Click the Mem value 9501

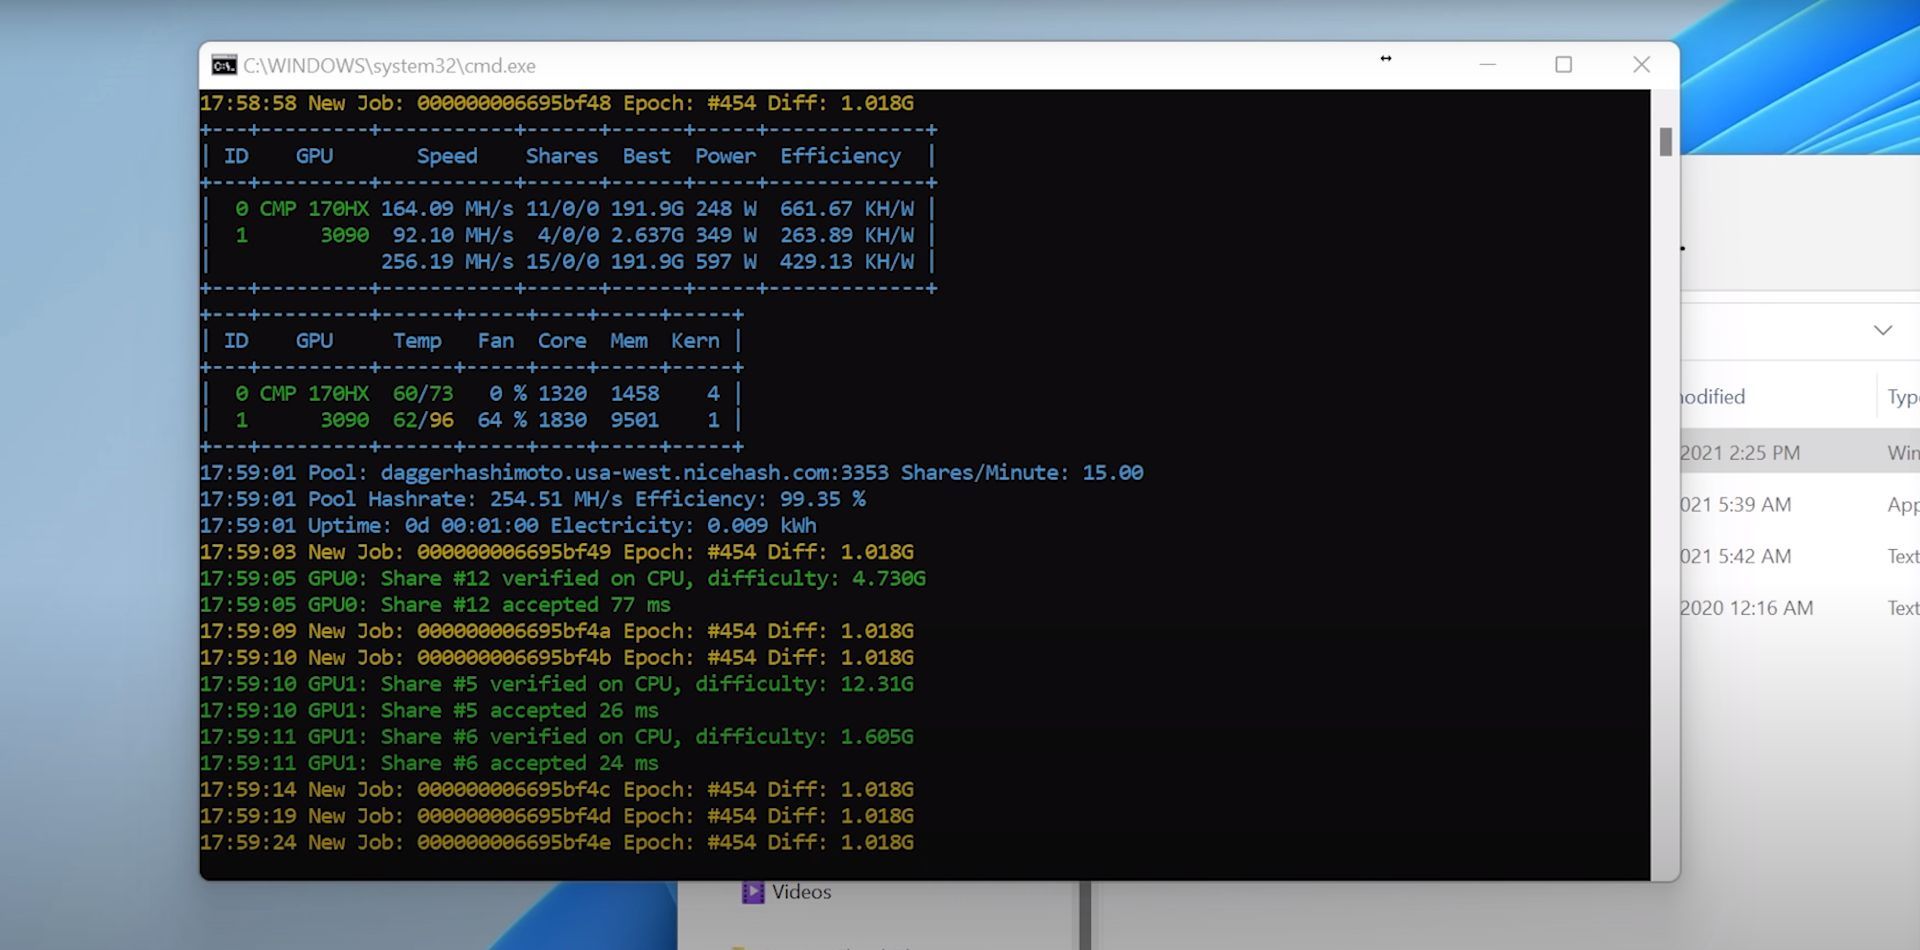pyautogui.click(x=635, y=420)
